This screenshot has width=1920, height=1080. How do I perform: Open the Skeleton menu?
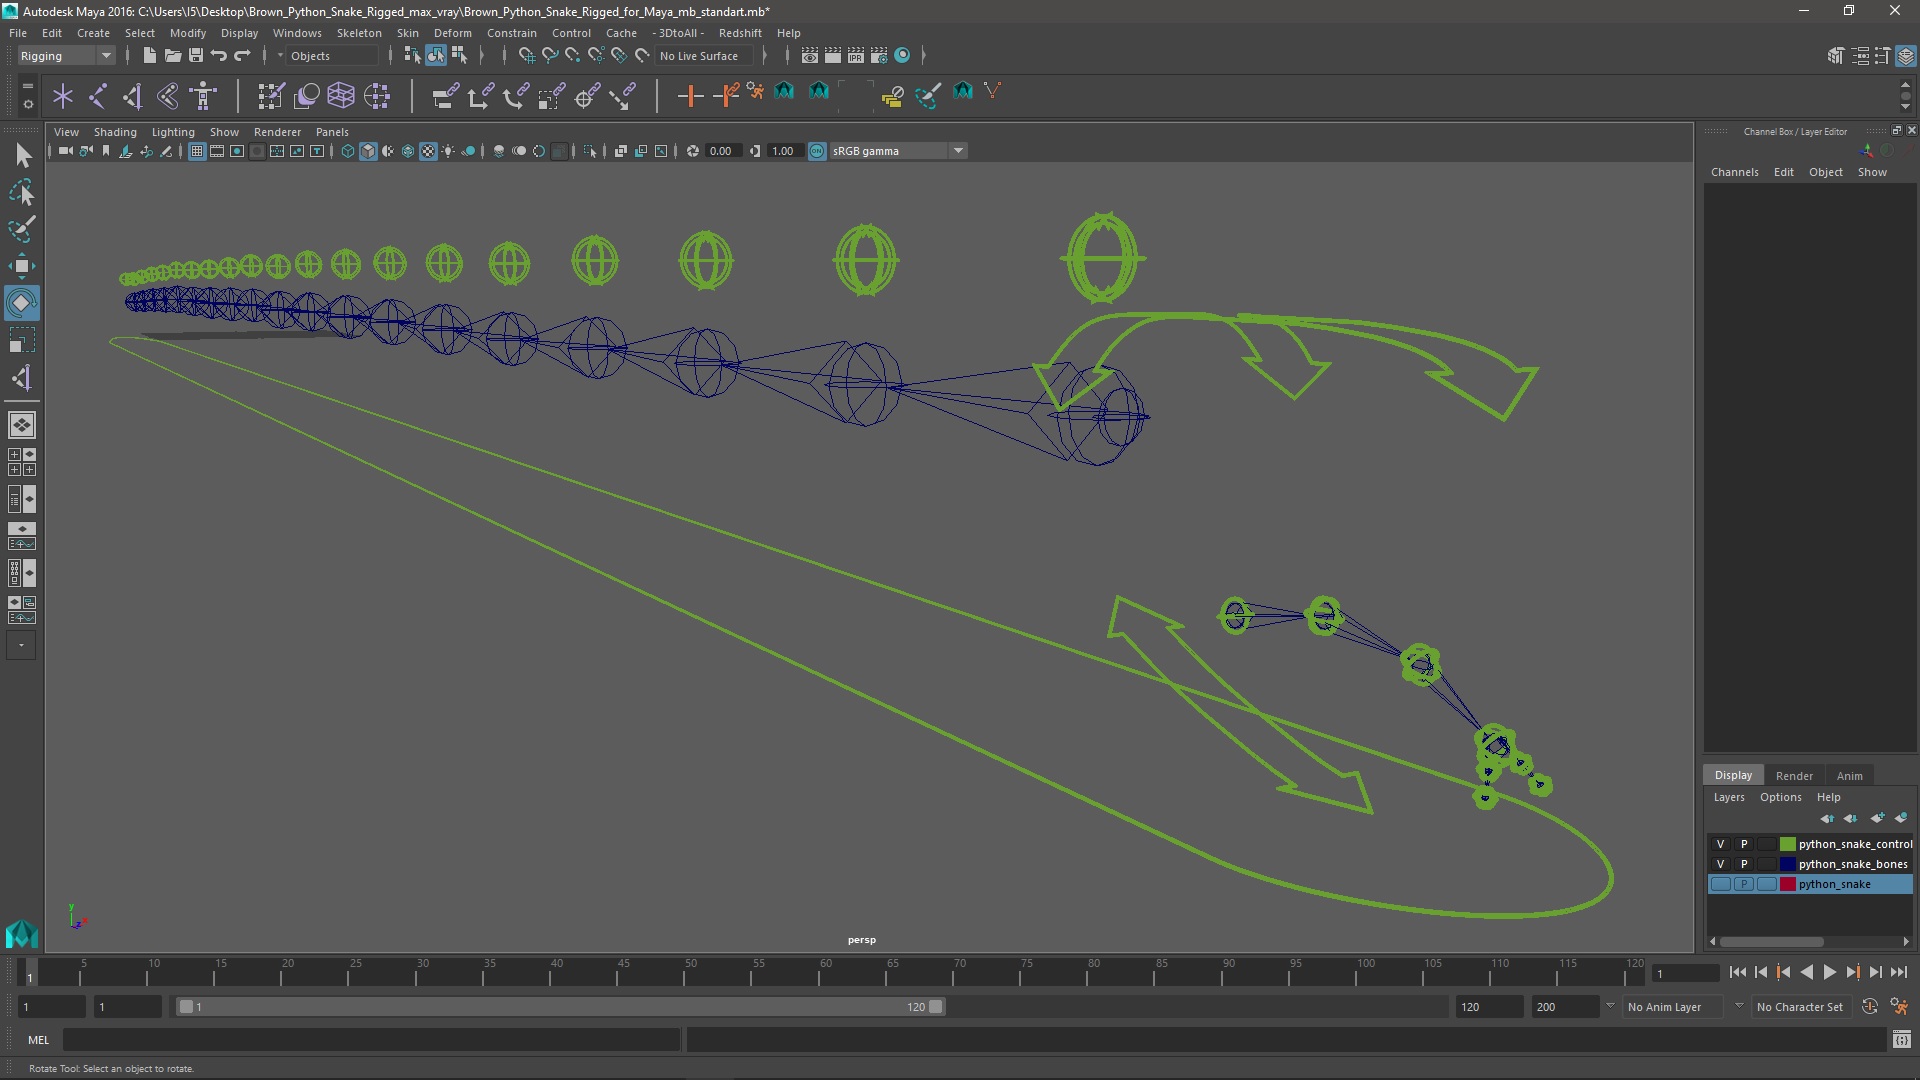coord(358,33)
